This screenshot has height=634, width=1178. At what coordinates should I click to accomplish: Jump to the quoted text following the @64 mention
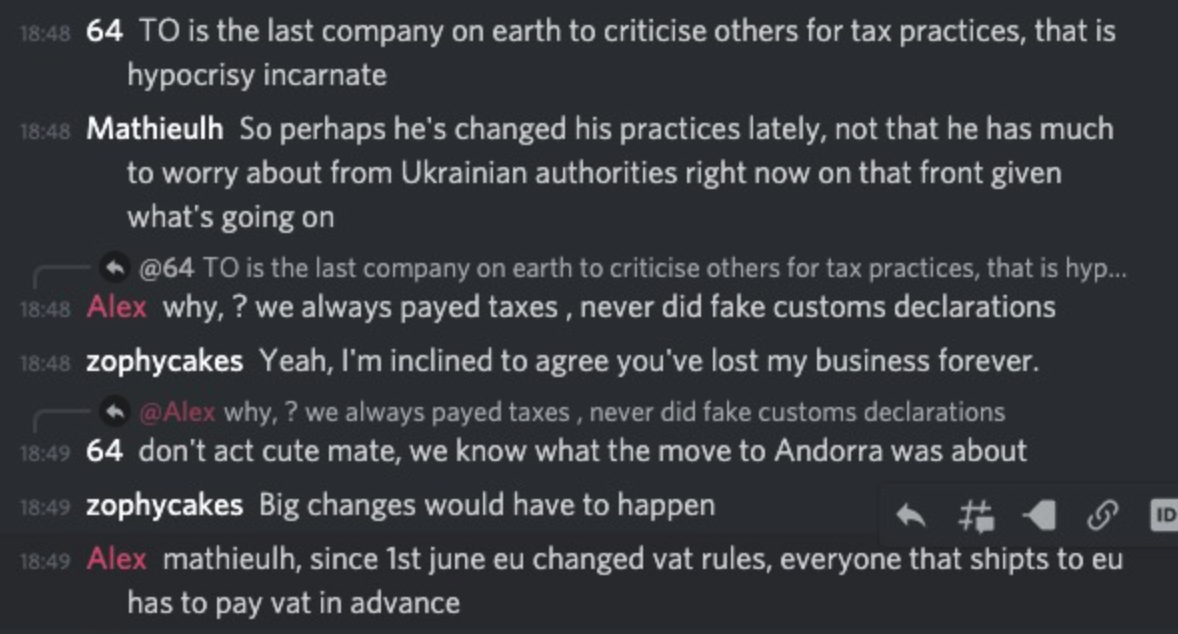click(x=660, y=268)
